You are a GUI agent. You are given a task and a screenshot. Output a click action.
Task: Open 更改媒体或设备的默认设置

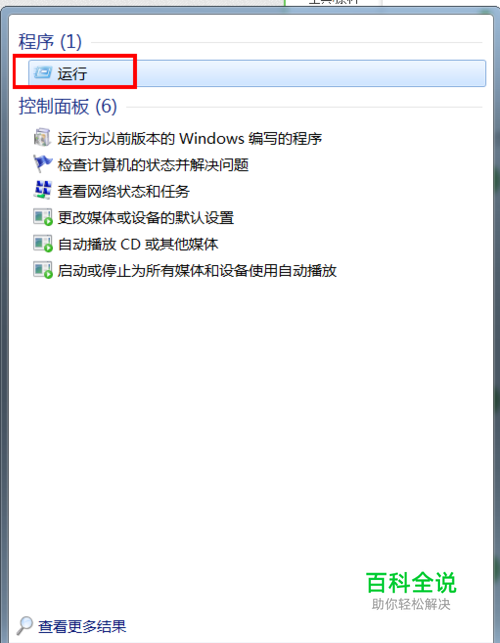click(146, 217)
